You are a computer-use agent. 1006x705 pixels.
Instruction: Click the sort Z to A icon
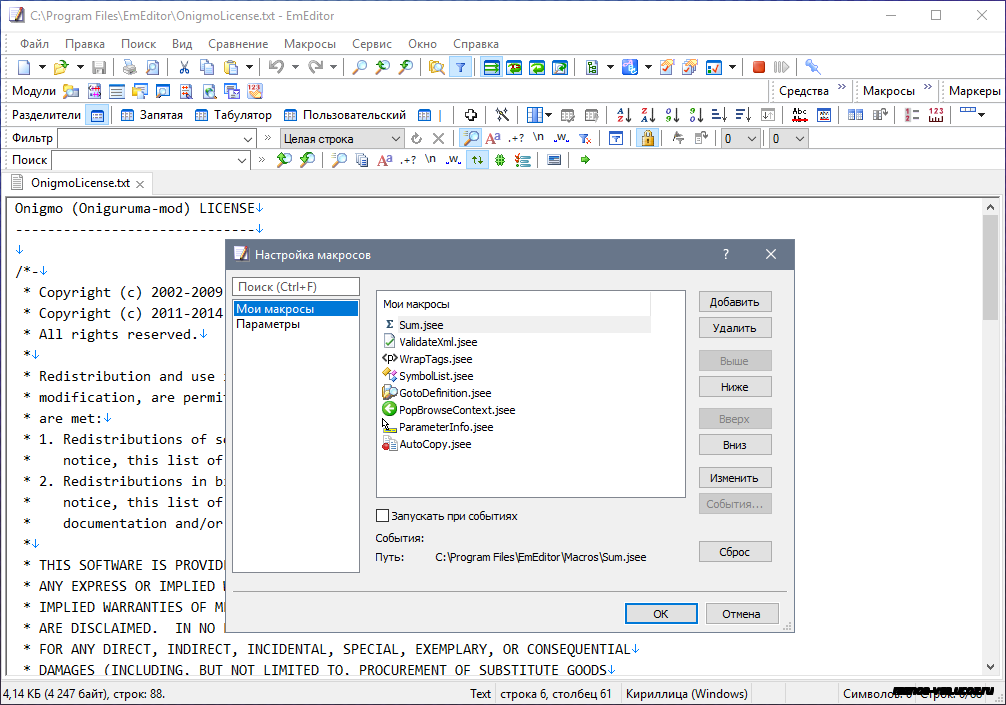pyautogui.click(x=648, y=115)
